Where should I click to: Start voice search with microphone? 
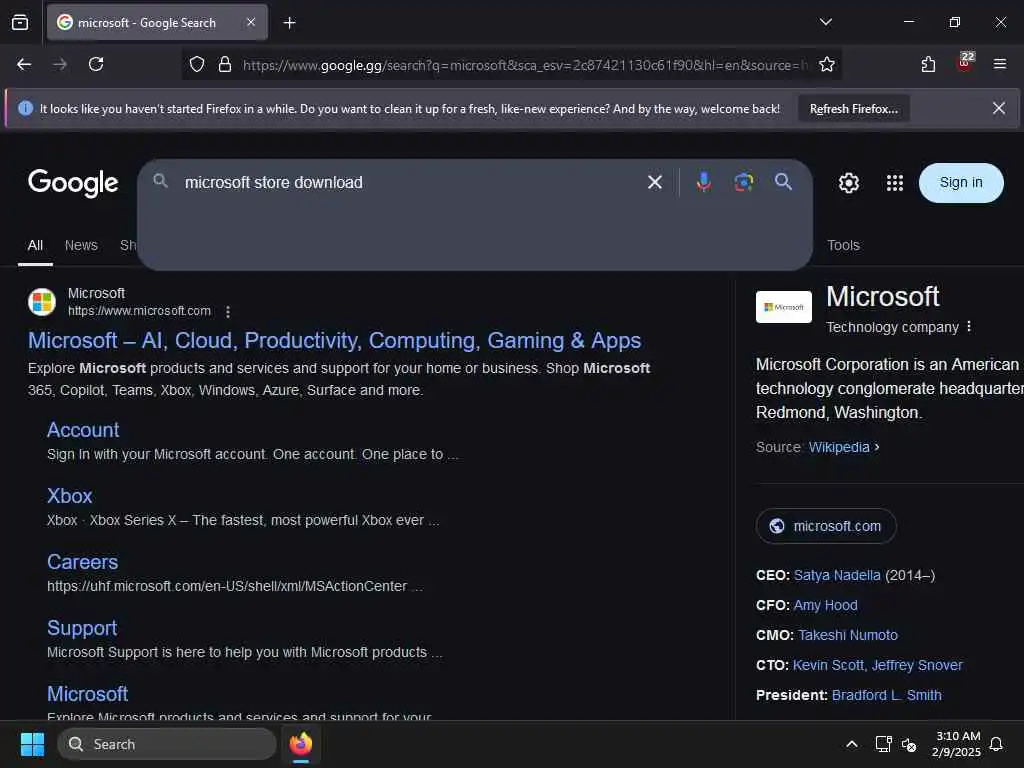[703, 182]
